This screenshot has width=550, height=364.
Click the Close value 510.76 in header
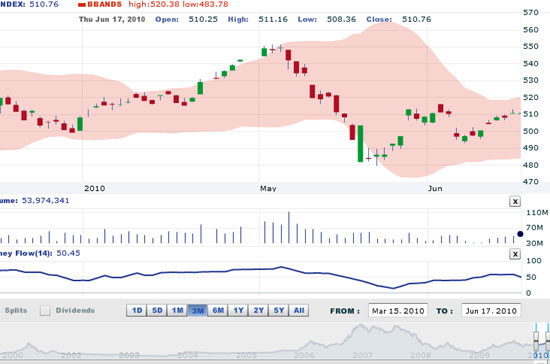click(x=416, y=19)
